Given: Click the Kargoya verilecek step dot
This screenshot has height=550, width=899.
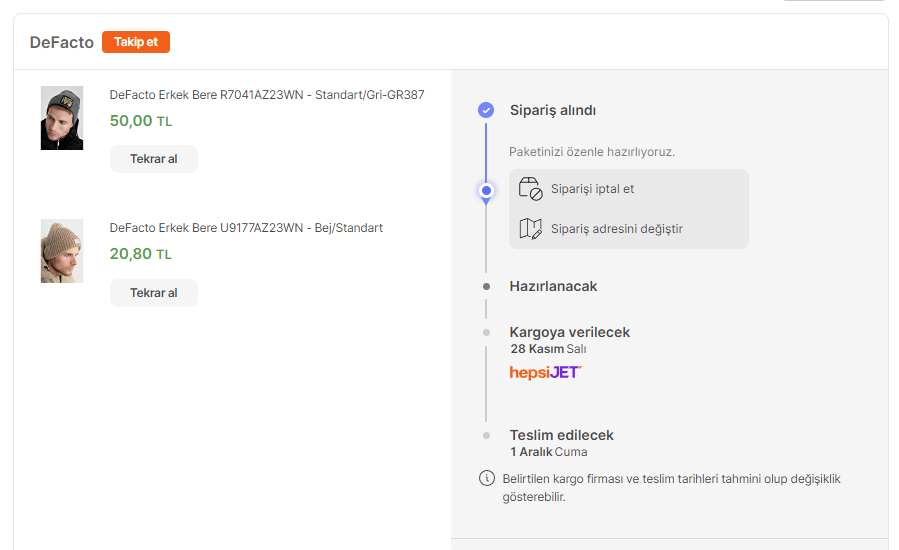Looking at the screenshot, I should coord(486,332).
